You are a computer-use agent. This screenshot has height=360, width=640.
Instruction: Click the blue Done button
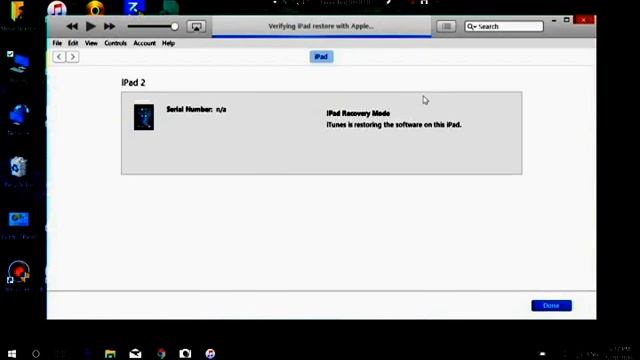point(551,305)
